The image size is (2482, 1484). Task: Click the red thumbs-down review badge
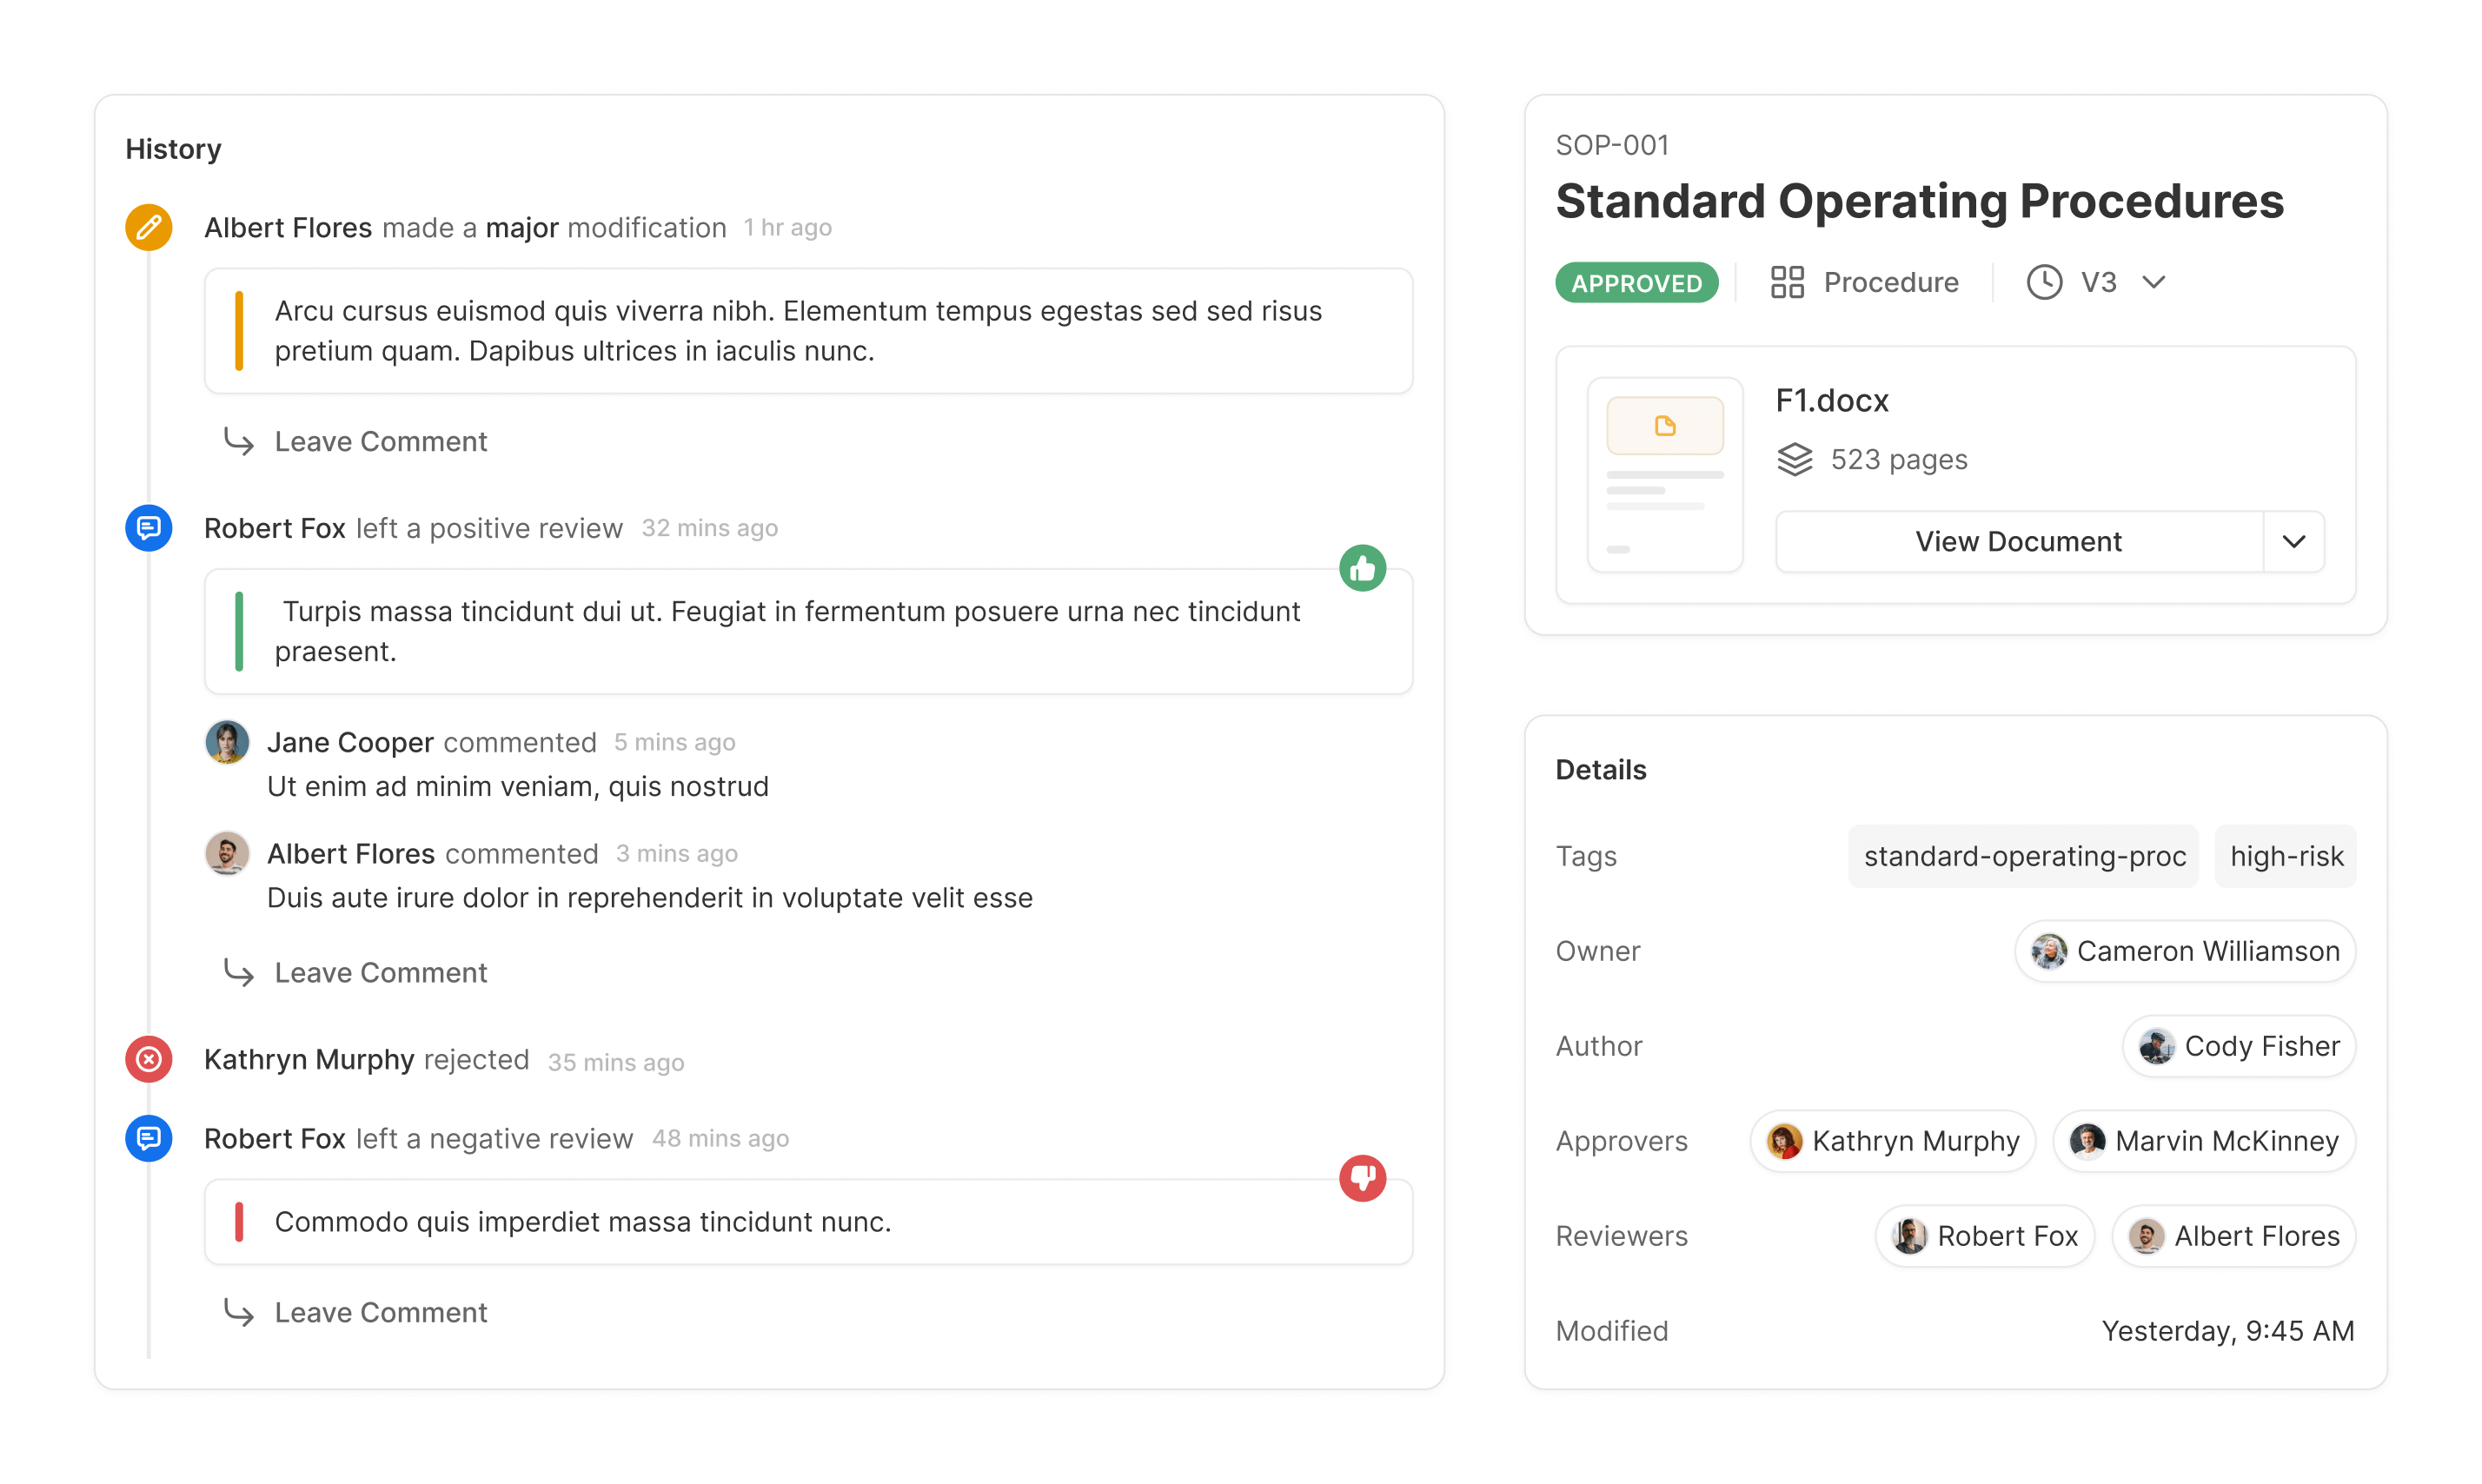(1362, 1177)
